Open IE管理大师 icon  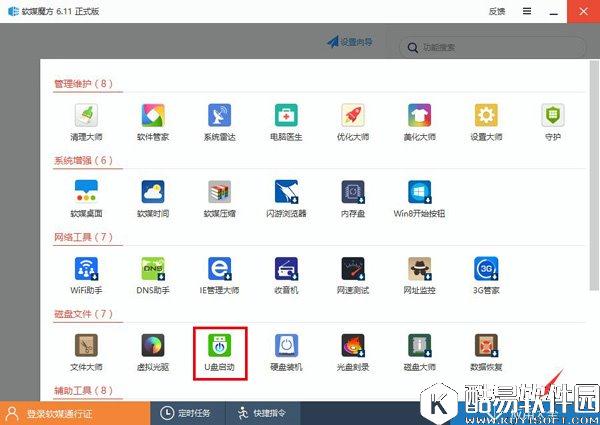(219, 269)
